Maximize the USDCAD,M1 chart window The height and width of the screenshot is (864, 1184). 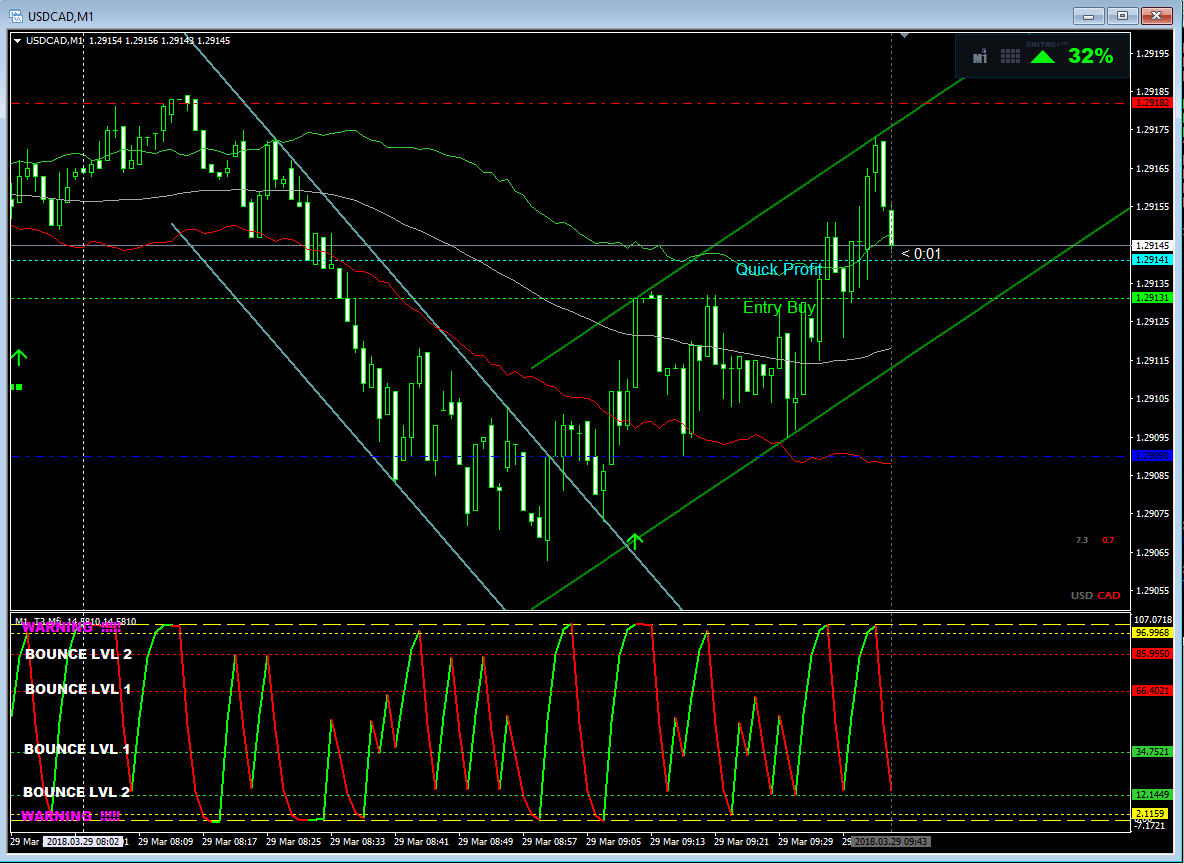[x=1123, y=16]
